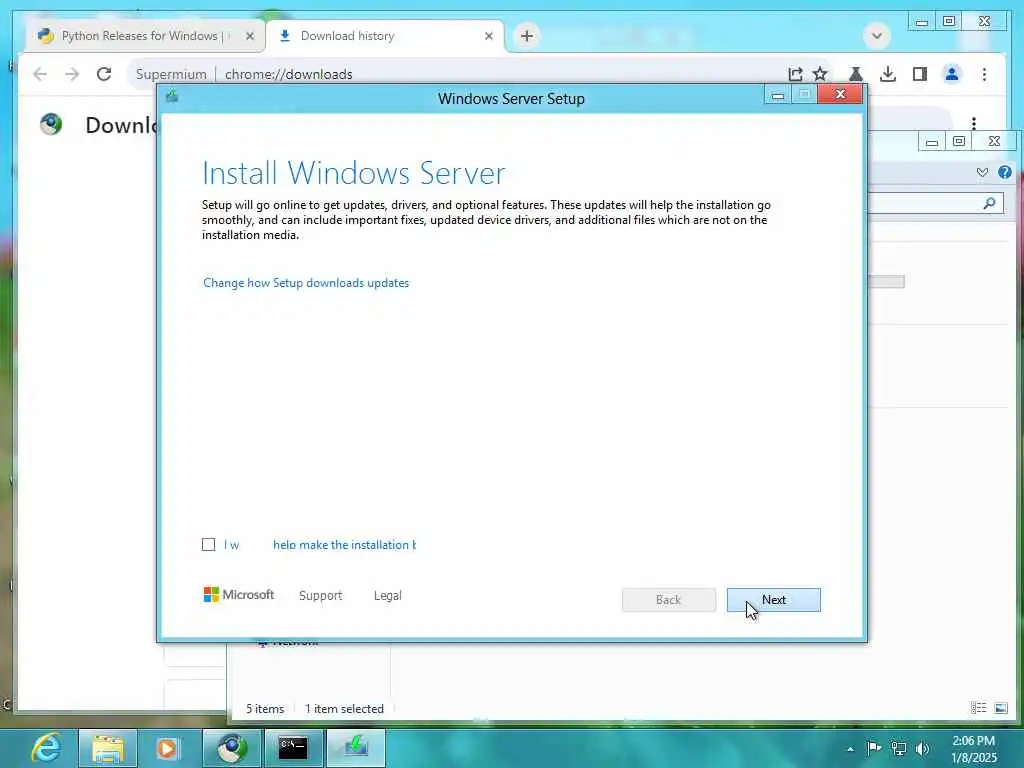Switch Explorer to large icons view
The image size is (1024, 768).
[x=1000, y=708]
